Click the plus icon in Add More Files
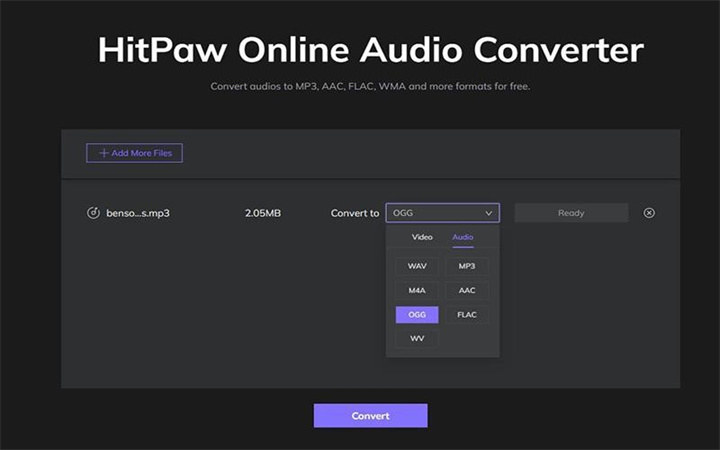This screenshot has height=450, width=720. point(104,153)
